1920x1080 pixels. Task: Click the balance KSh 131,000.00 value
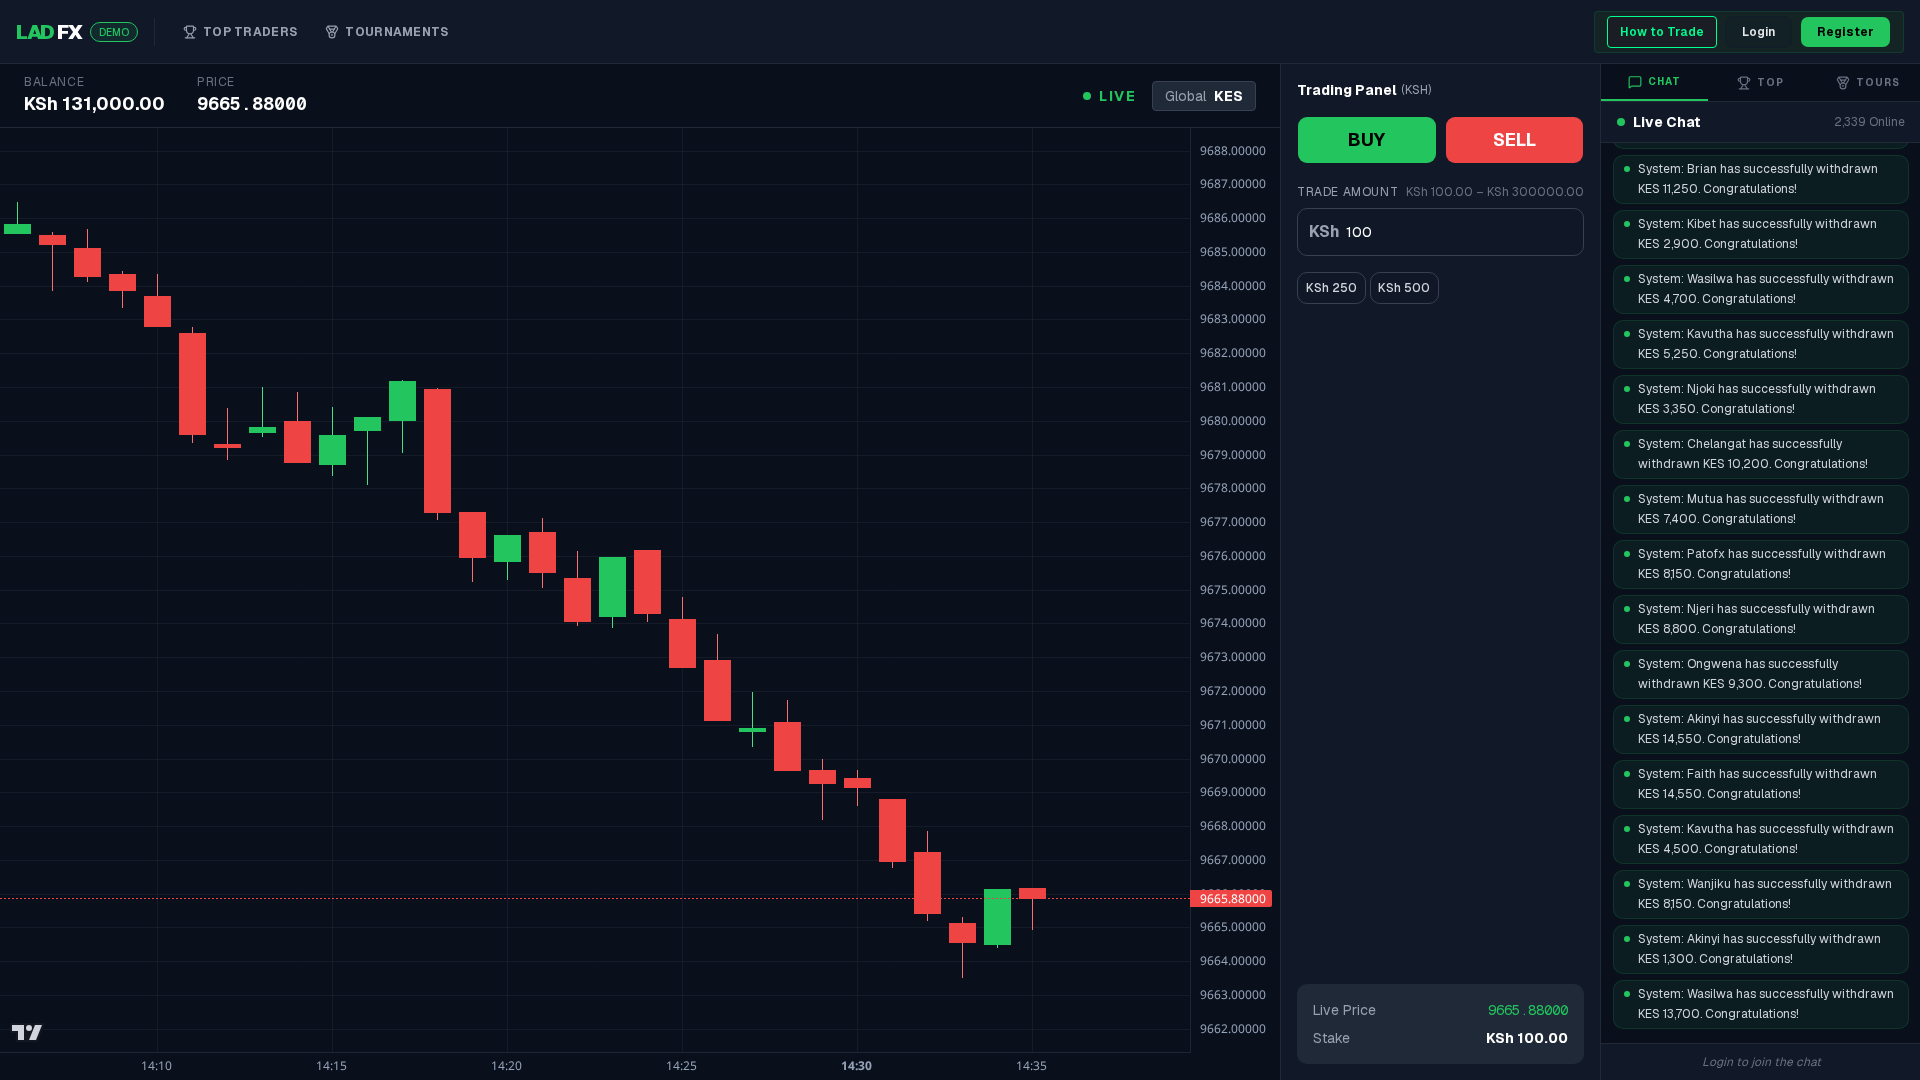pyautogui.click(x=94, y=104)
